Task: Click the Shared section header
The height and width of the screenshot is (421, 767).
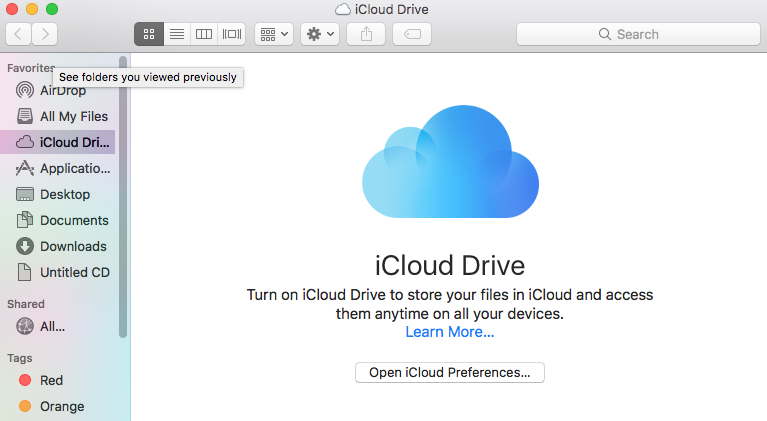Action: [26, 304]
